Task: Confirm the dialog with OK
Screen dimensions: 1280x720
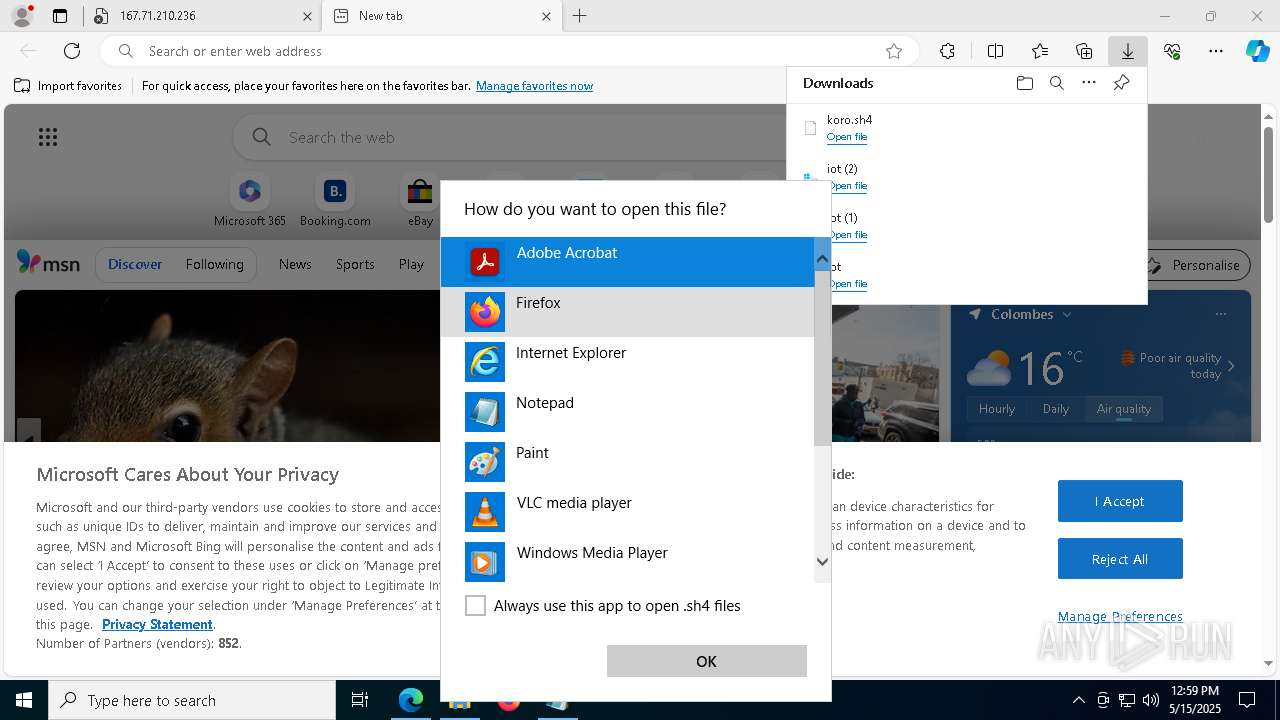Action: click(706, 661)
